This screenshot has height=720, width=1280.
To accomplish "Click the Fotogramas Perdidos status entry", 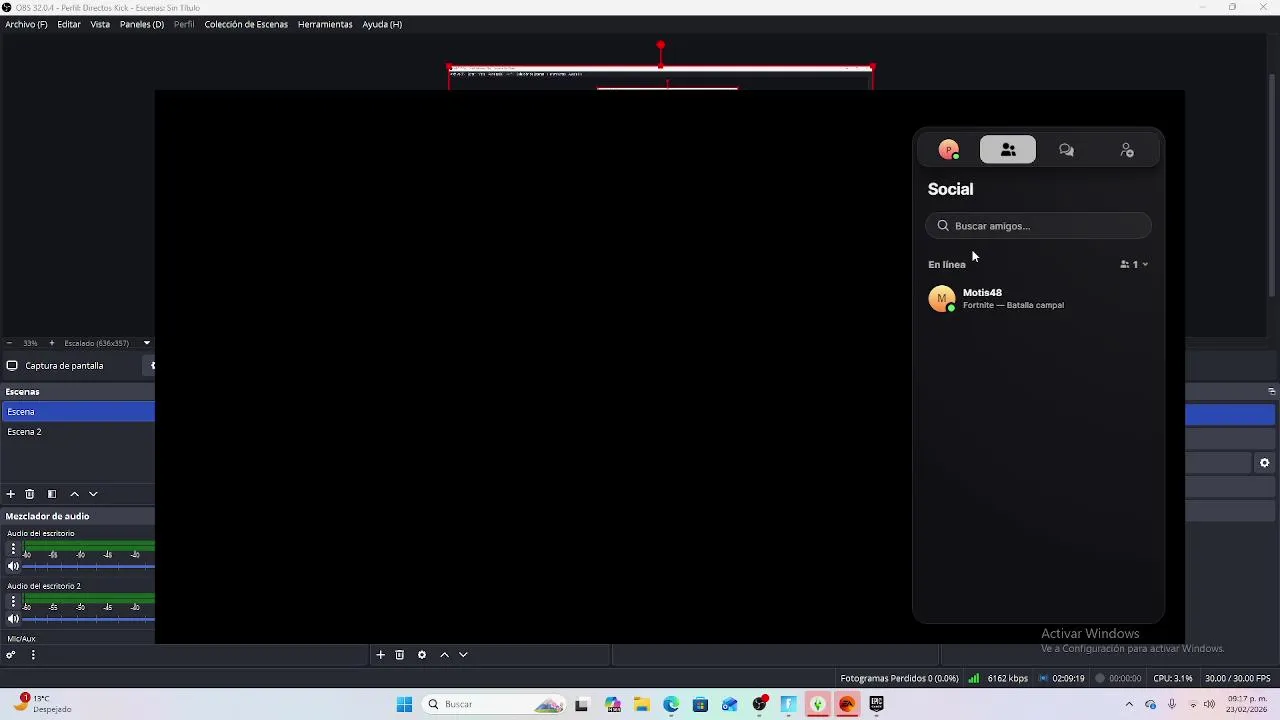I will pyautogui.click(x=899, y=678).
